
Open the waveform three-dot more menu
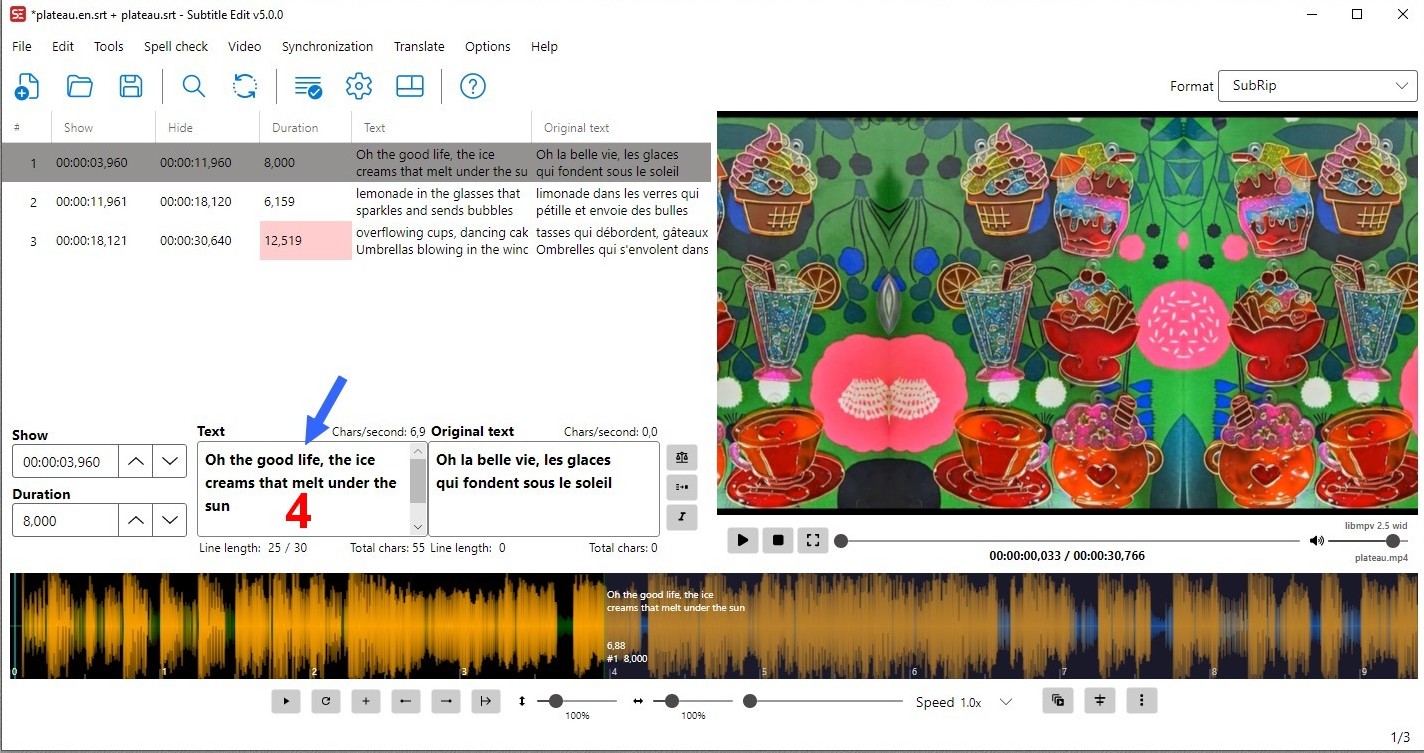[x=1142, y=700]
